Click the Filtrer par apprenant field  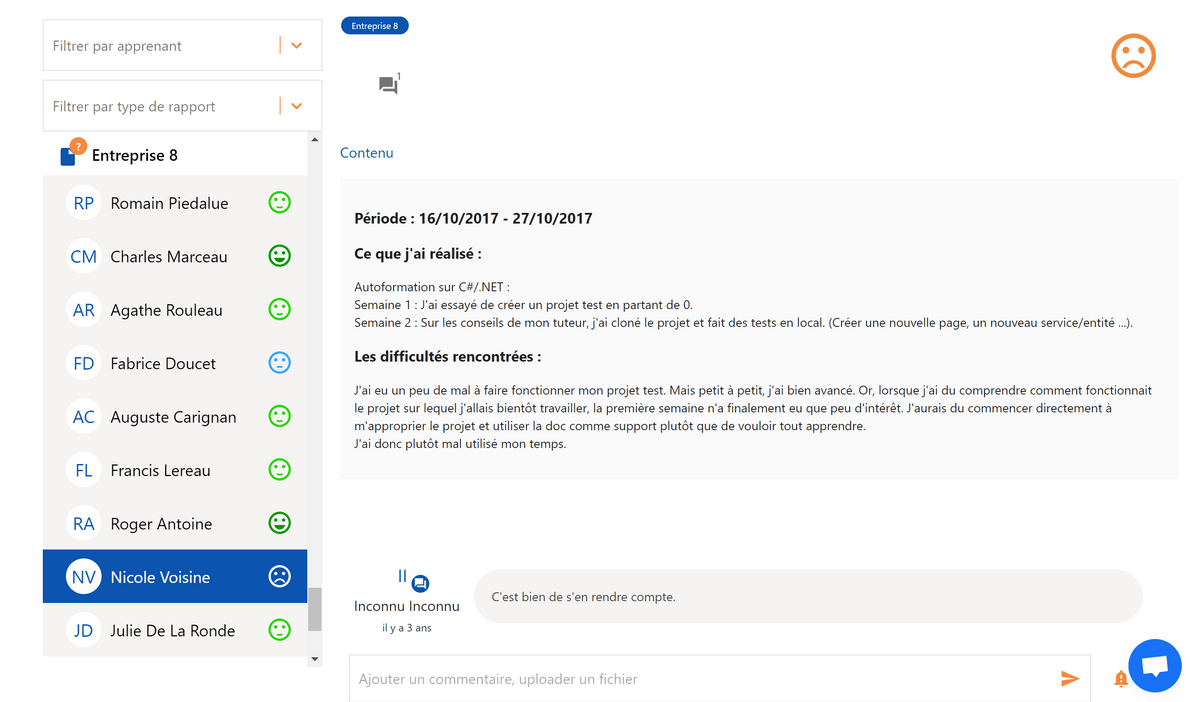point(182,45)
